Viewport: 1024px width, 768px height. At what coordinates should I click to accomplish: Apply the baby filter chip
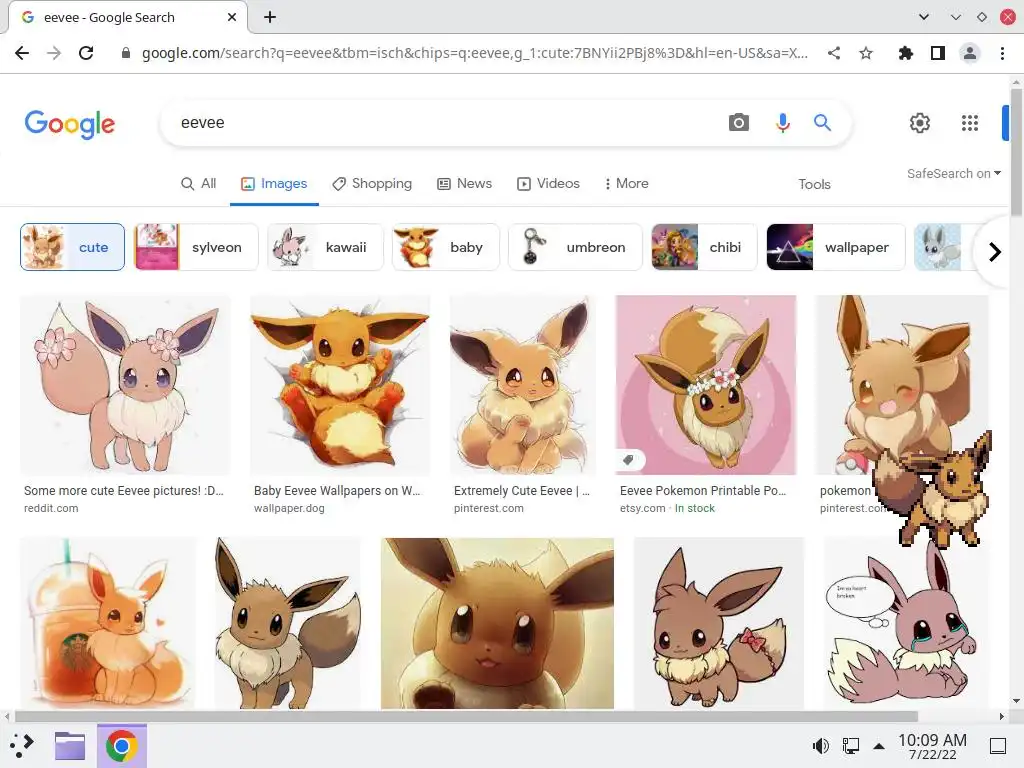(x=445, y=247)
